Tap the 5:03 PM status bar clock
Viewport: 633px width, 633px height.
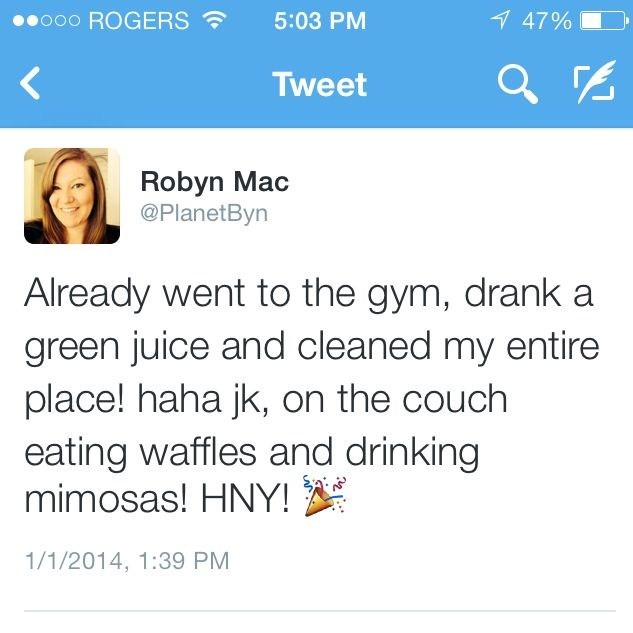tap(320, 21)
